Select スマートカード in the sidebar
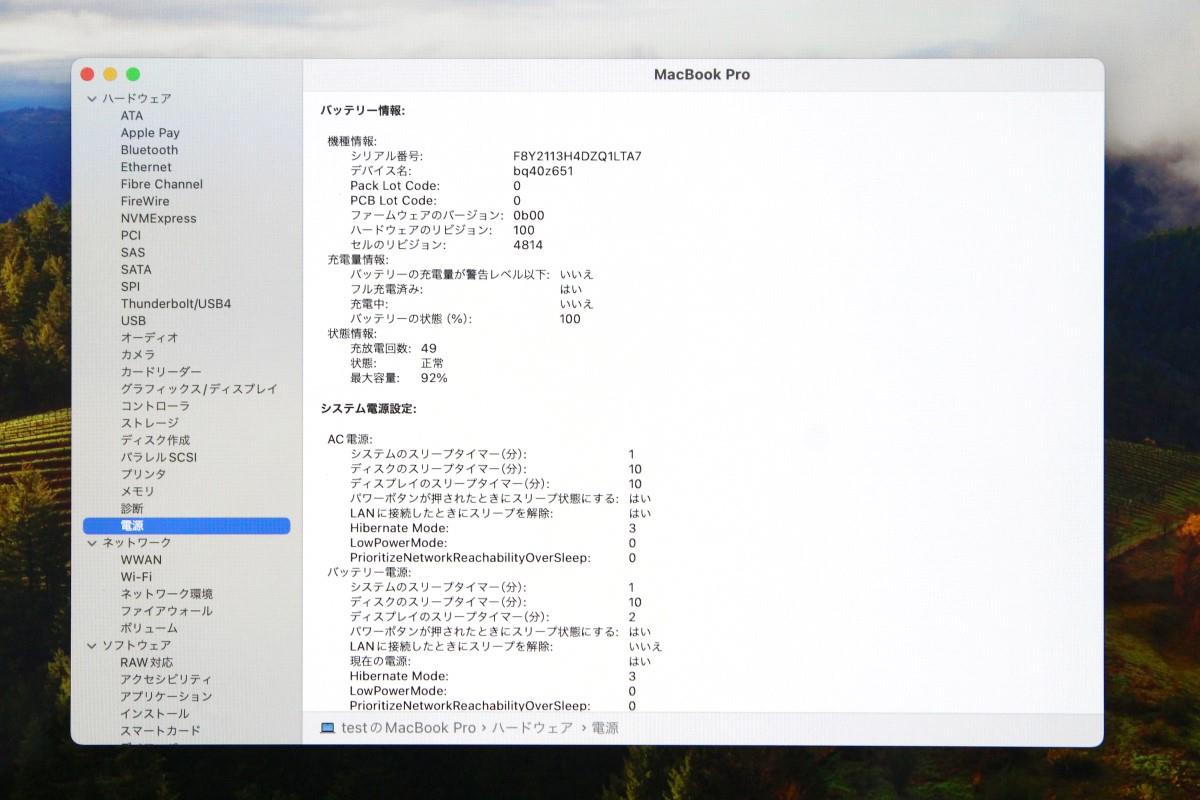 [160, 730]
